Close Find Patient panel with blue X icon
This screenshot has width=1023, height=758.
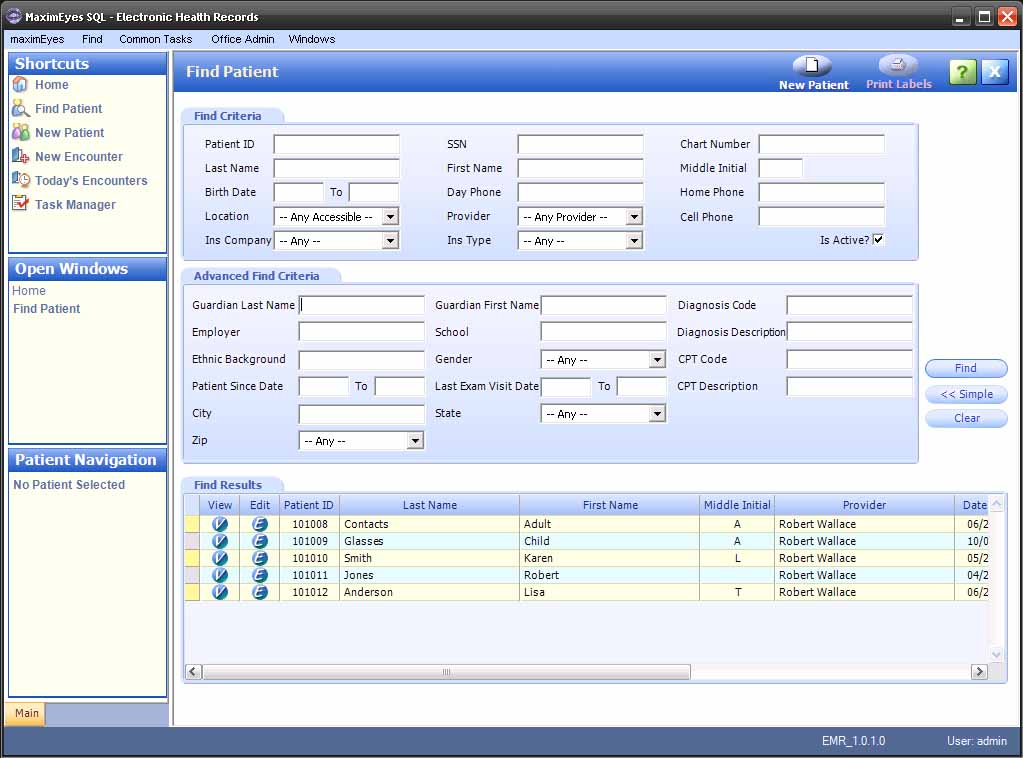994,72
